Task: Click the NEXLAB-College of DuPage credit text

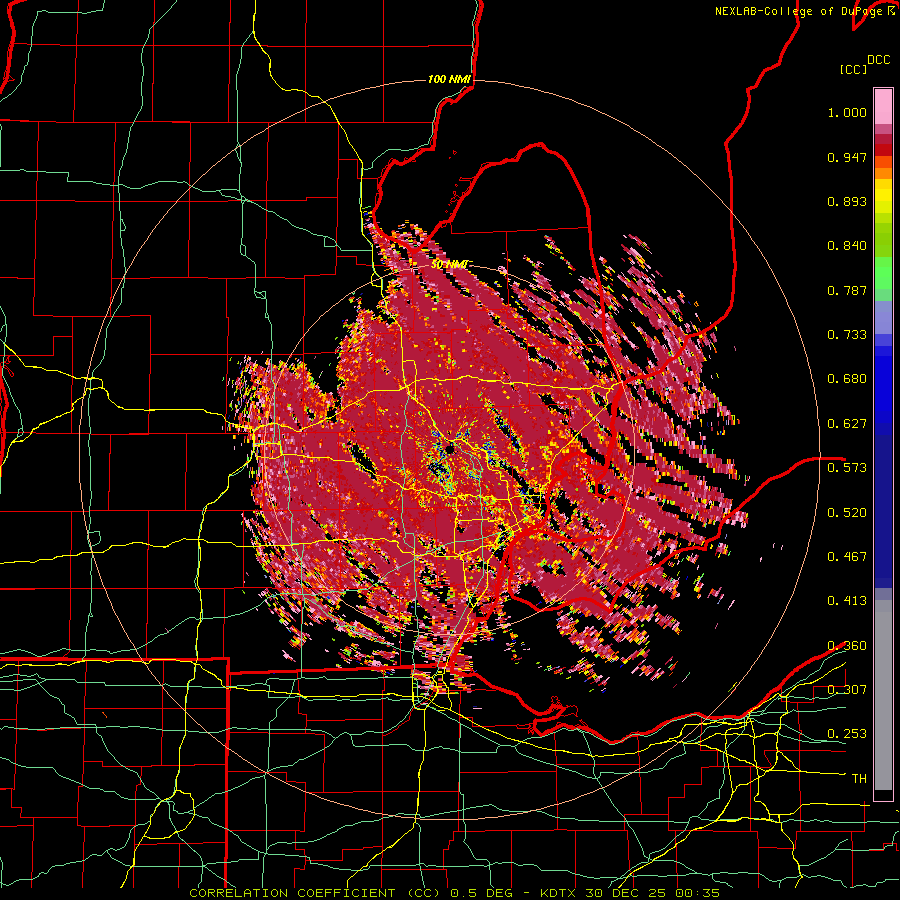Action: click(798, 11)
